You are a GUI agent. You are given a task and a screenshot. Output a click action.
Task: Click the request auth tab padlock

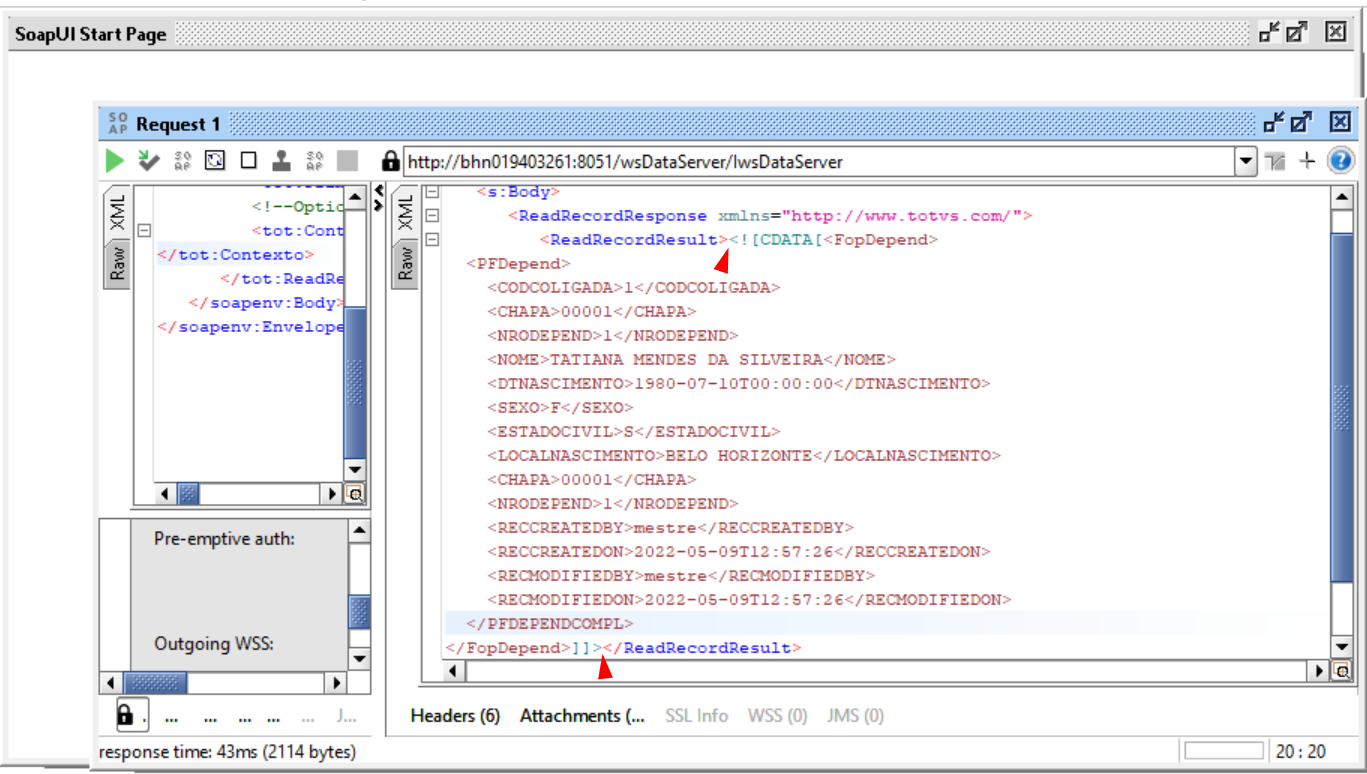point(124,715)
